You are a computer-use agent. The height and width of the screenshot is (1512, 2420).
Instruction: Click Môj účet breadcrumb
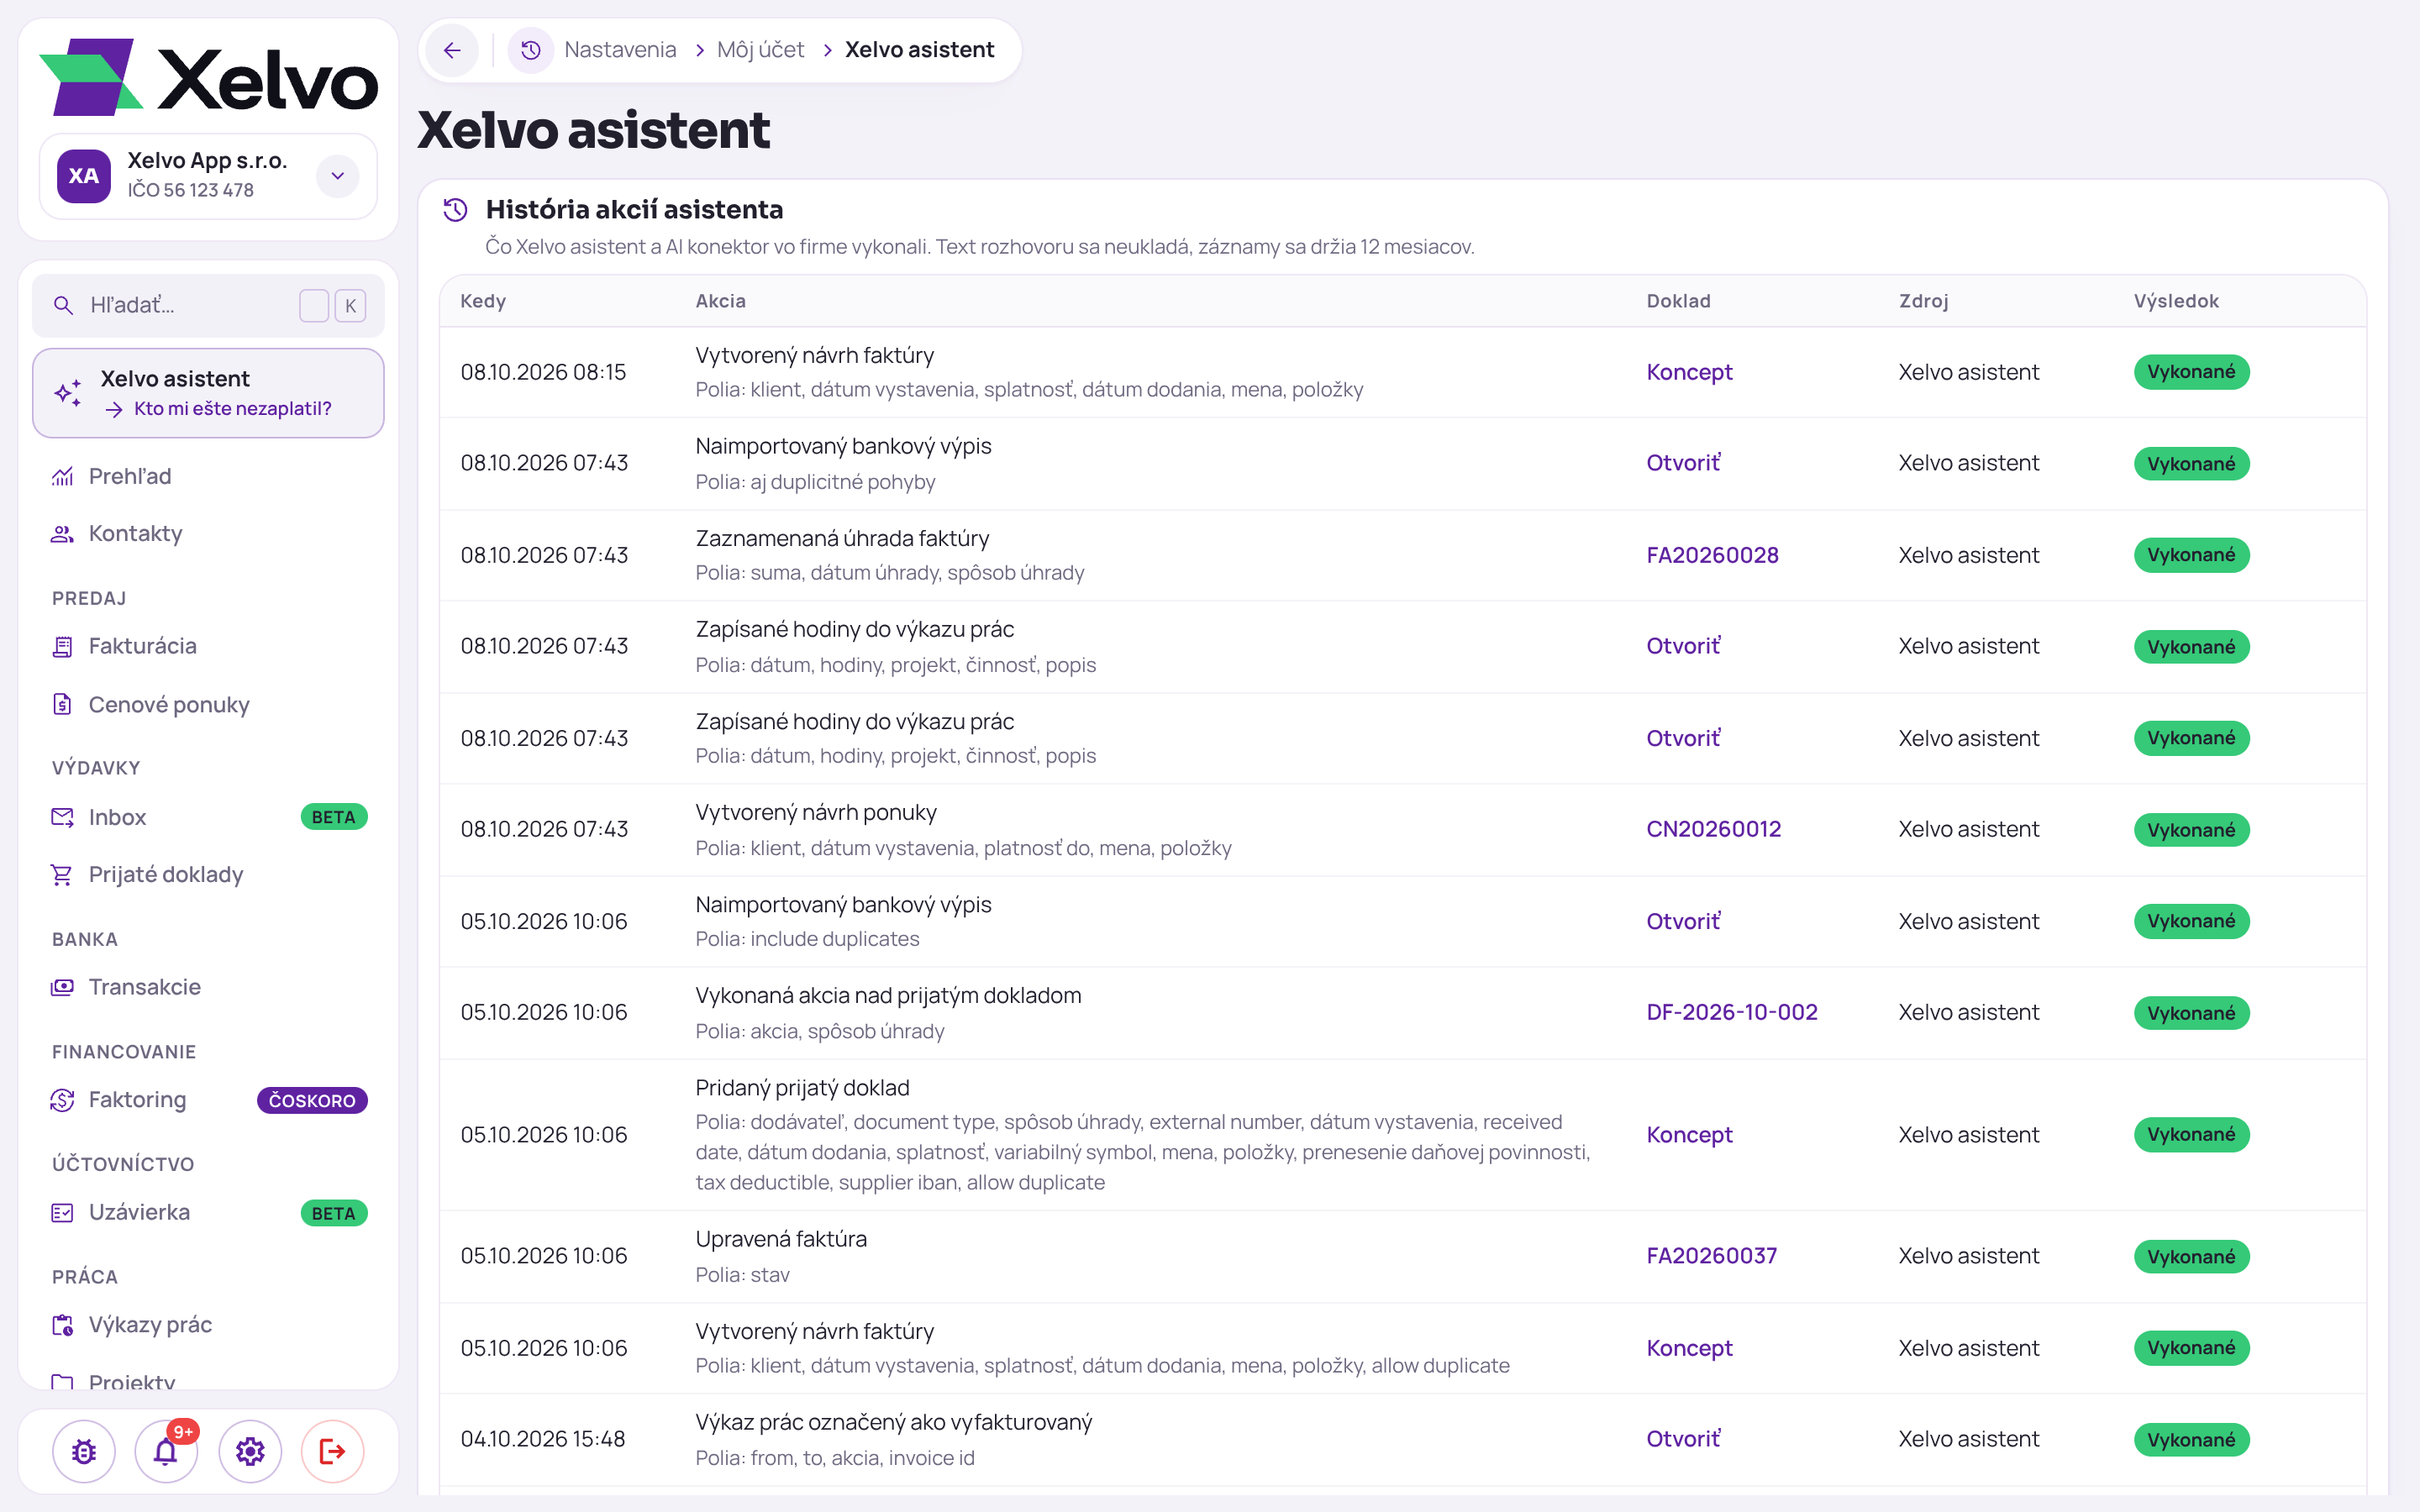click(x=760, y=50)
